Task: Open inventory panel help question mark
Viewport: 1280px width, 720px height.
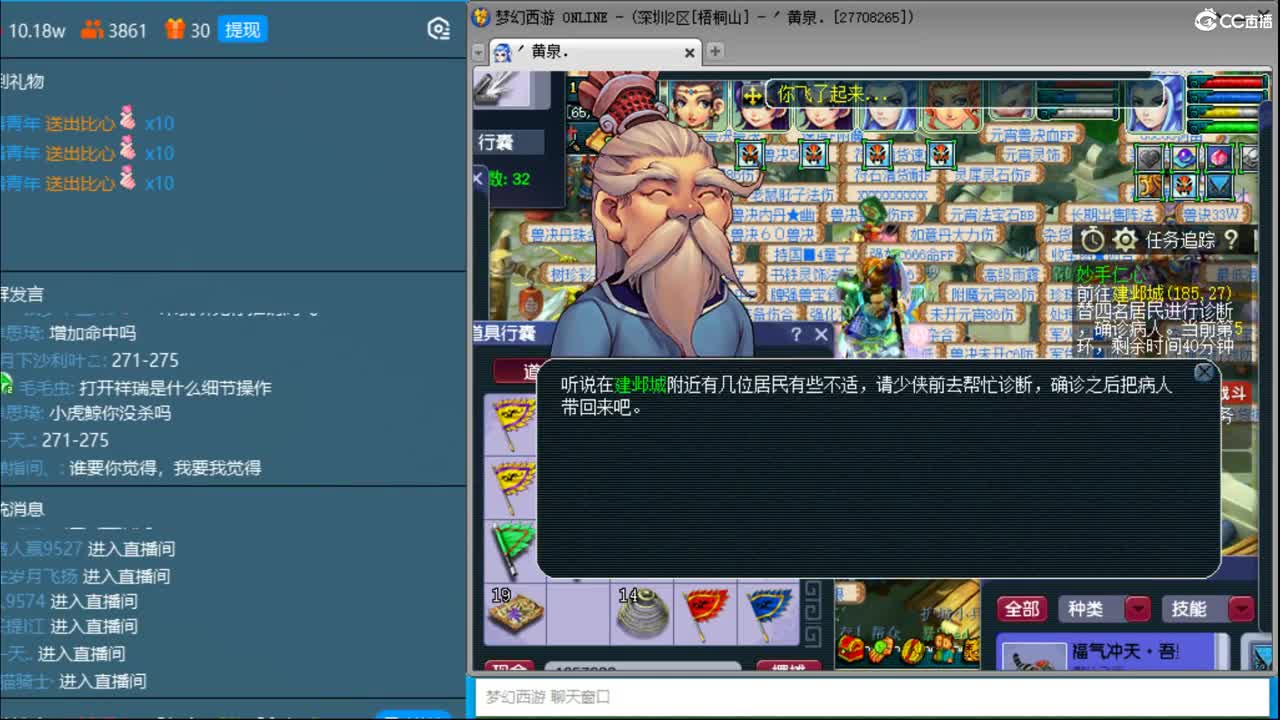Action: 796,334
